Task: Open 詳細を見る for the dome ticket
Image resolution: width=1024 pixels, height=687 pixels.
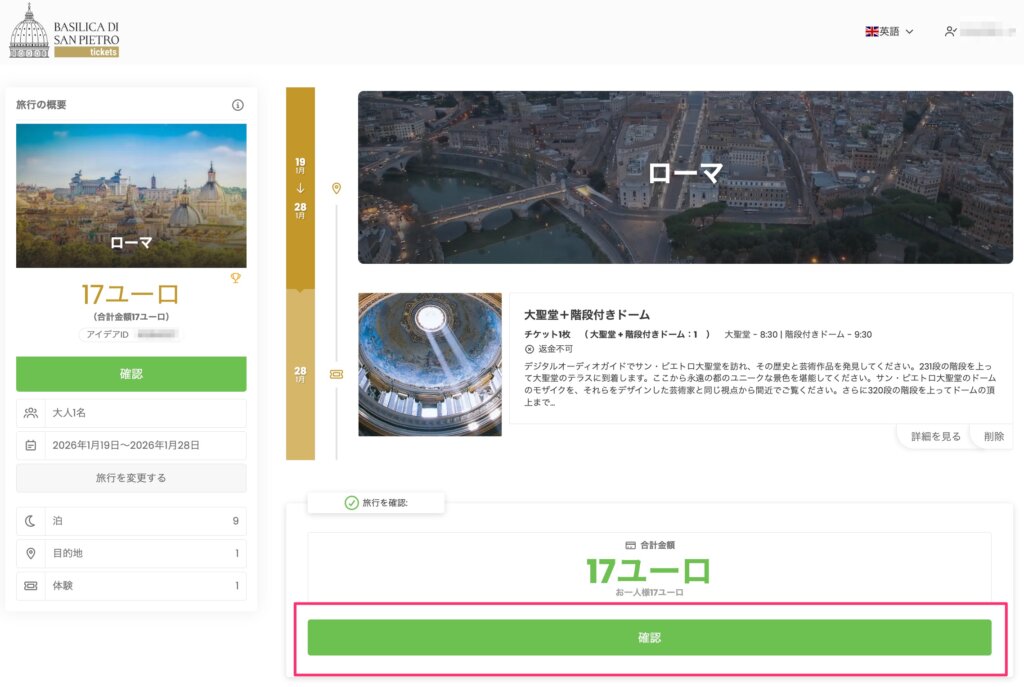Action: pyautogui.click(x=935, y=437)
